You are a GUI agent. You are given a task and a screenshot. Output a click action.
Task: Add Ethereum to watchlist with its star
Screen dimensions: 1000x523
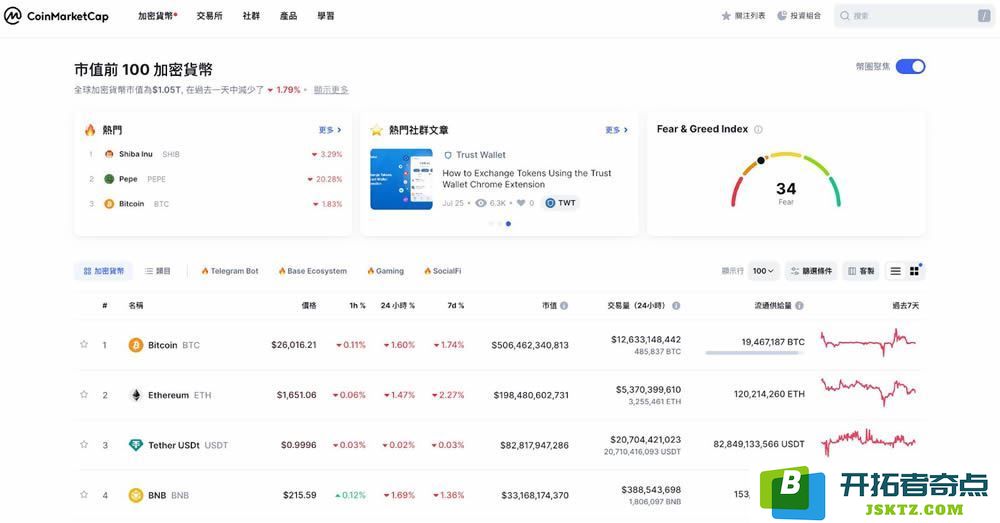tap(84, 394)
